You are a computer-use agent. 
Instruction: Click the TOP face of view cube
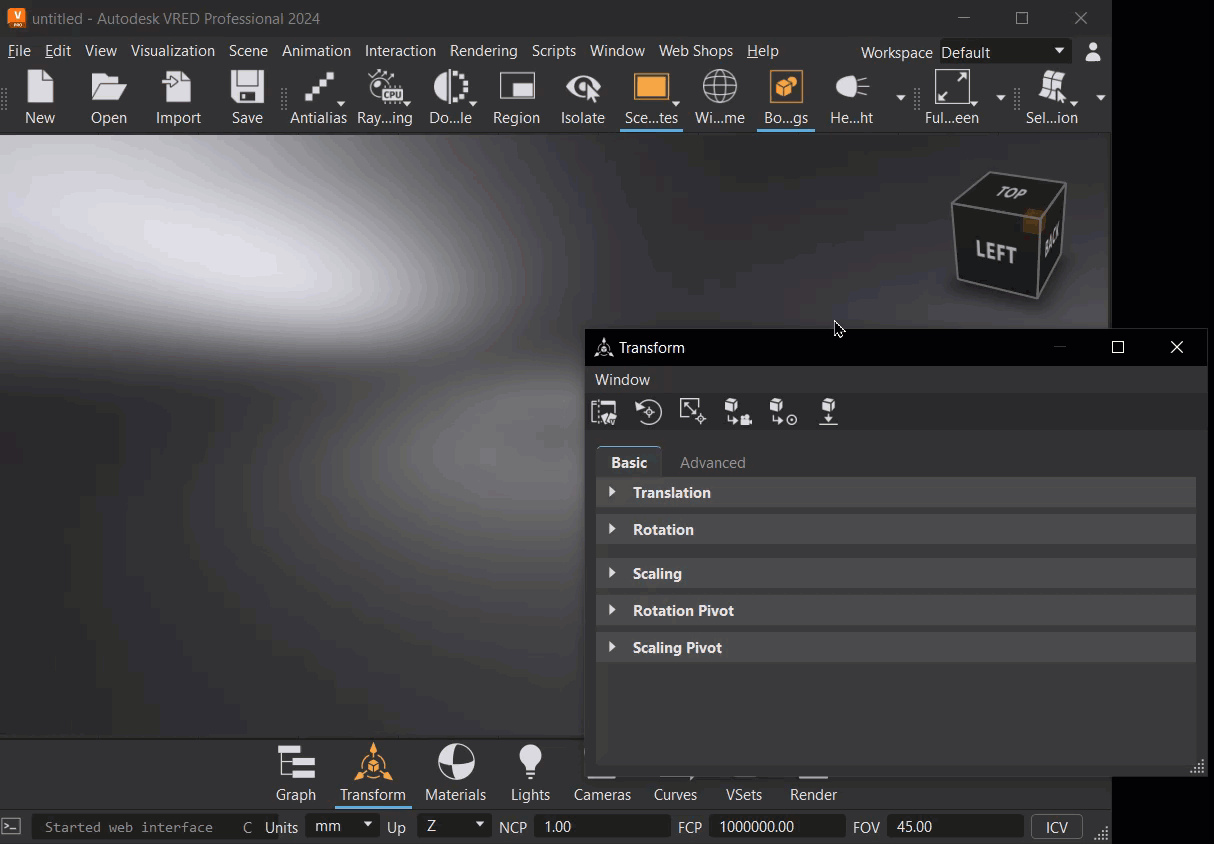1010,192
